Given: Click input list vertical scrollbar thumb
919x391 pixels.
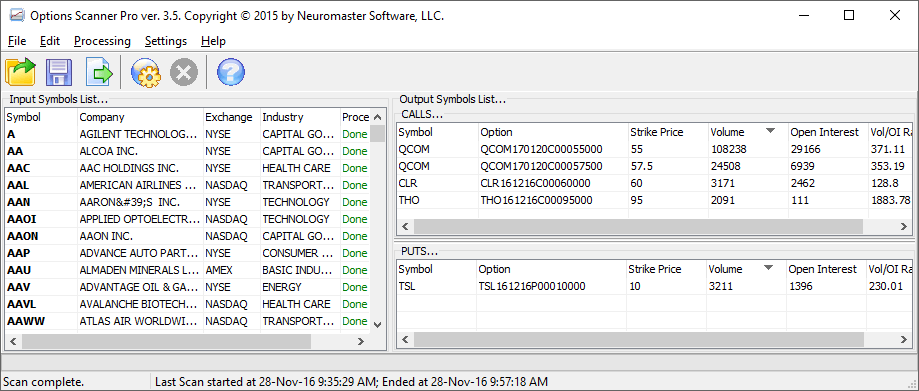Looking at the screenshot, I should coord(377,134).
